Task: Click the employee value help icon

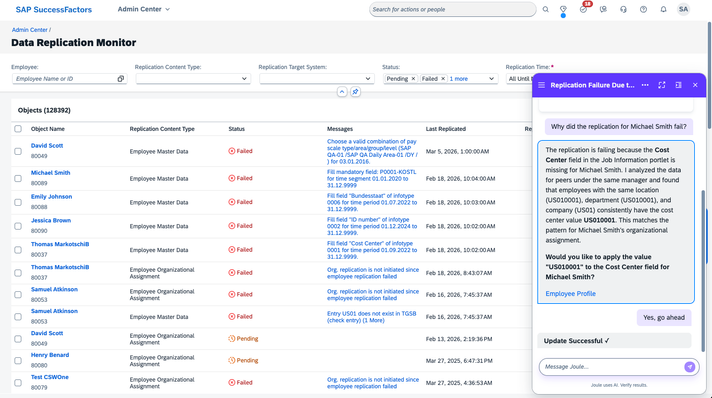Action: 120,79
